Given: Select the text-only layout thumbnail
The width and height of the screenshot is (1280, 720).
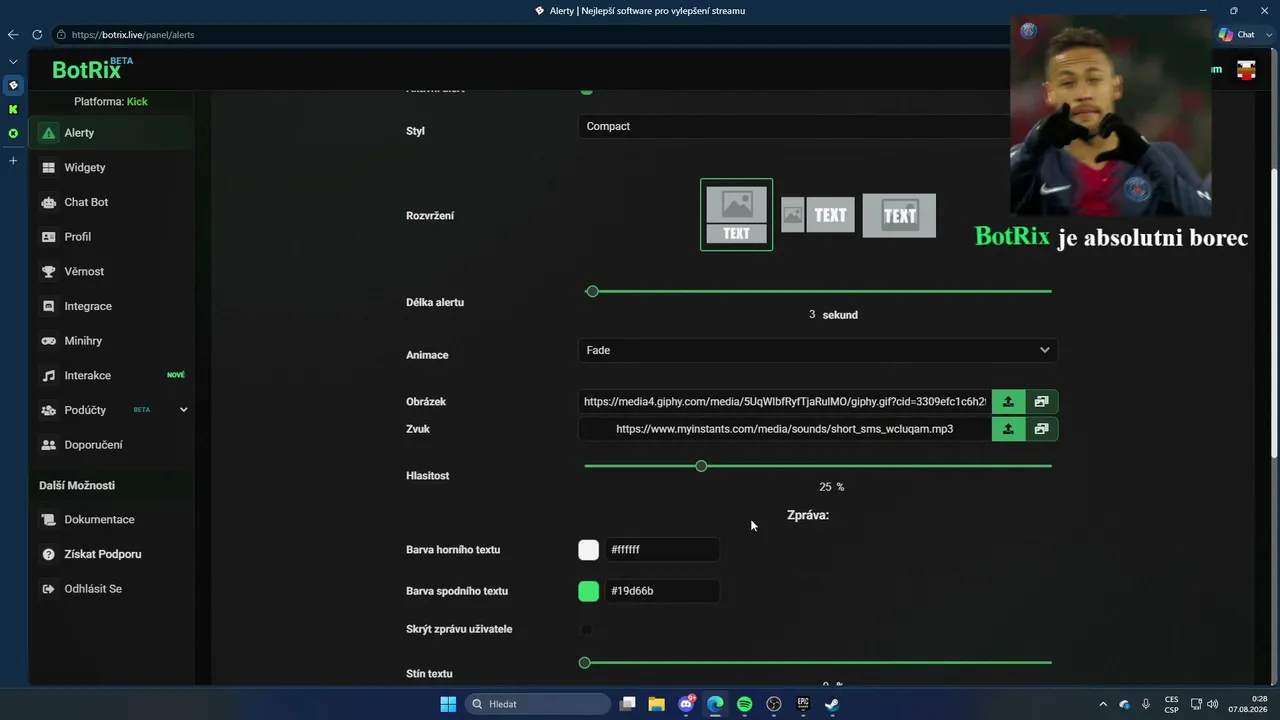Looking at the screenshot, I should point(899,215).
